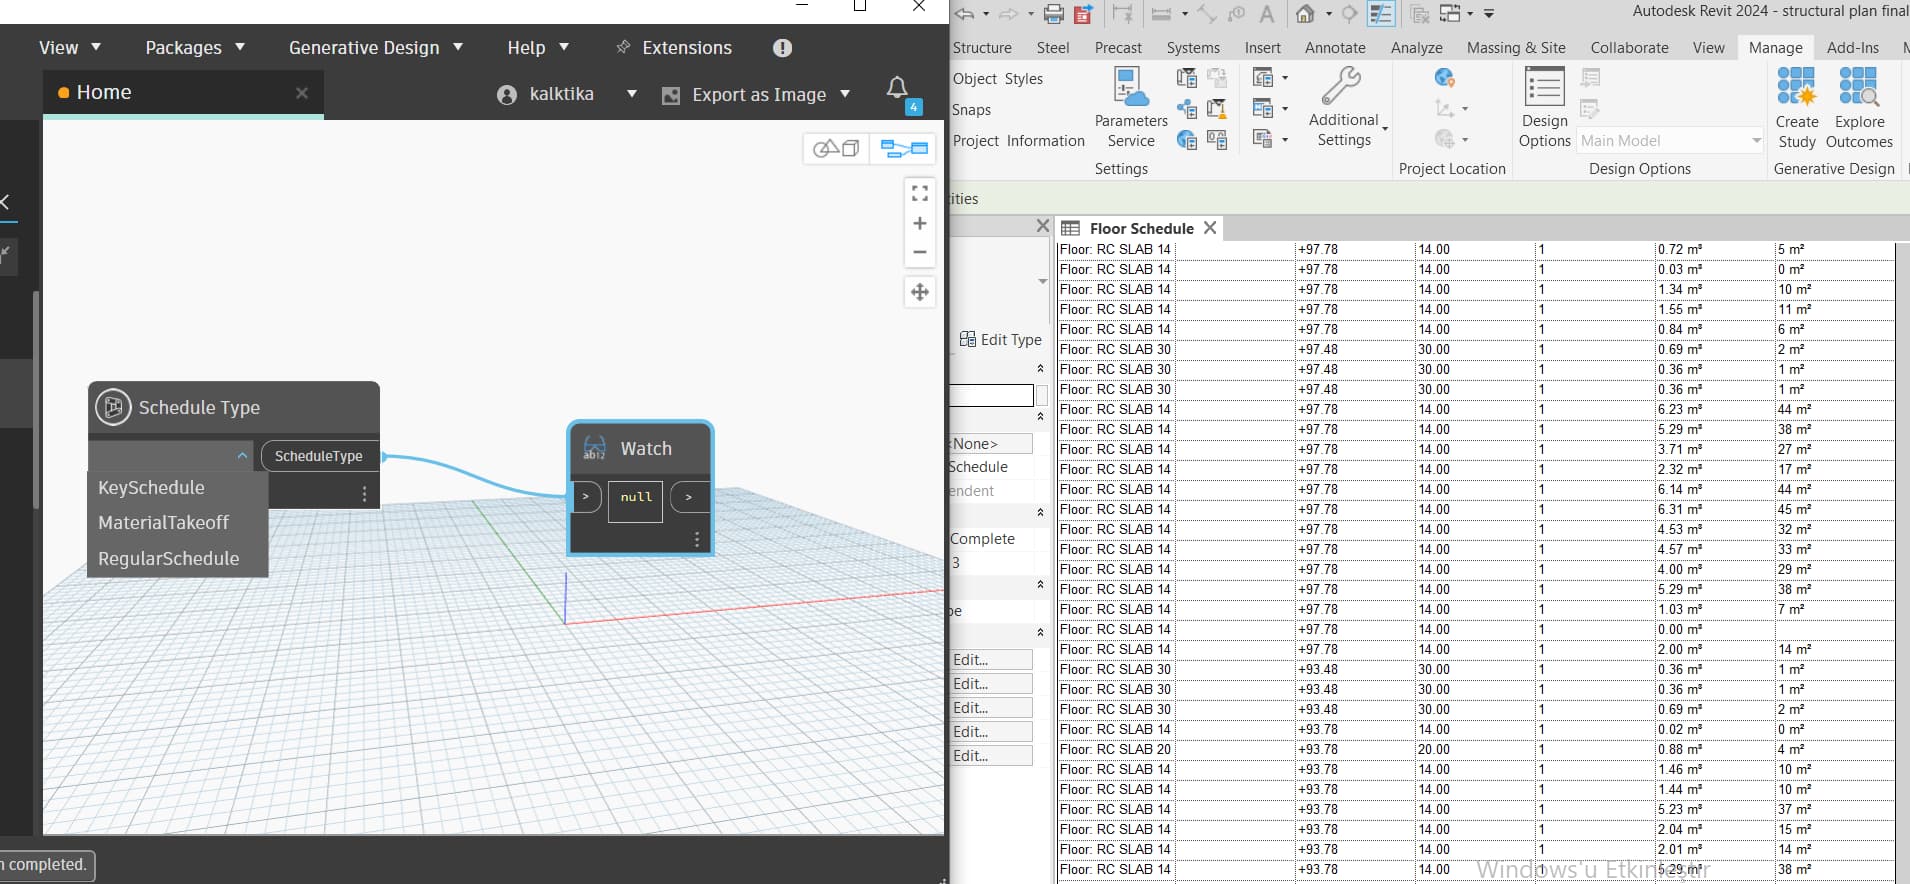Open the Add-Ins ribbon tab

coord(1853,48)
